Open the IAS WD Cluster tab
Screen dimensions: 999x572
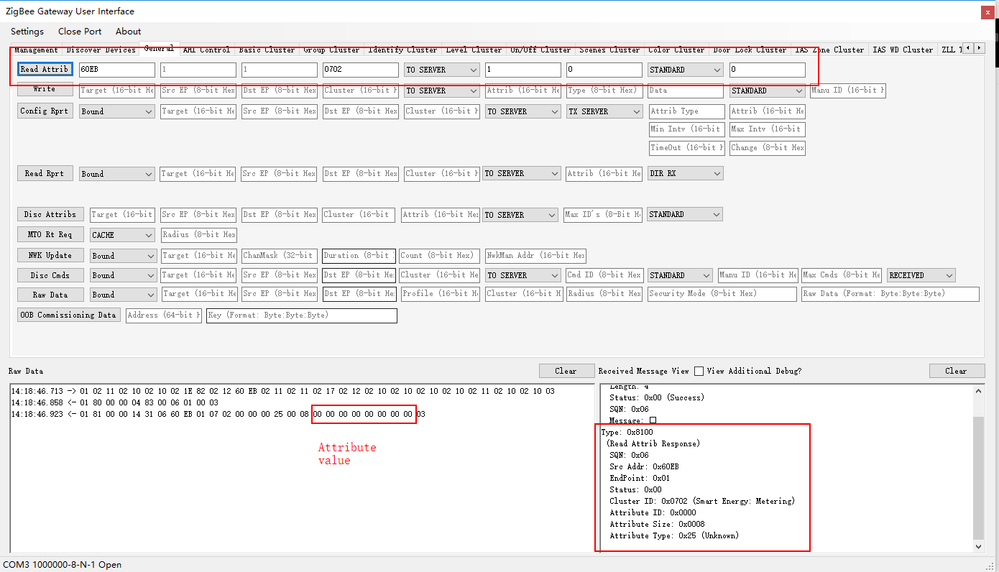(x=902, y=50)
